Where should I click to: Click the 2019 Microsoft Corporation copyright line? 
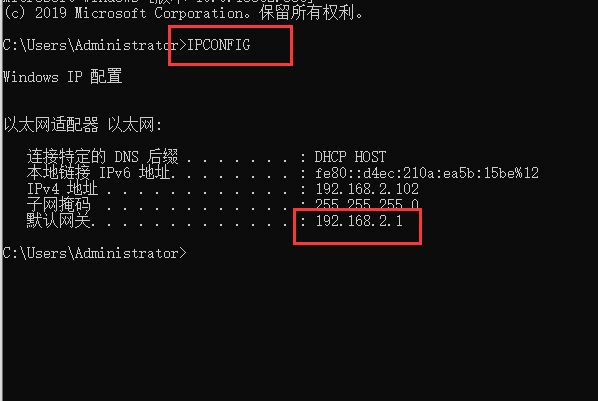(x=183, y=13)
